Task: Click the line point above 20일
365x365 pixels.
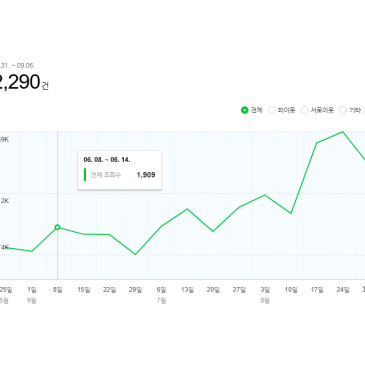Action: pos(213,231)
